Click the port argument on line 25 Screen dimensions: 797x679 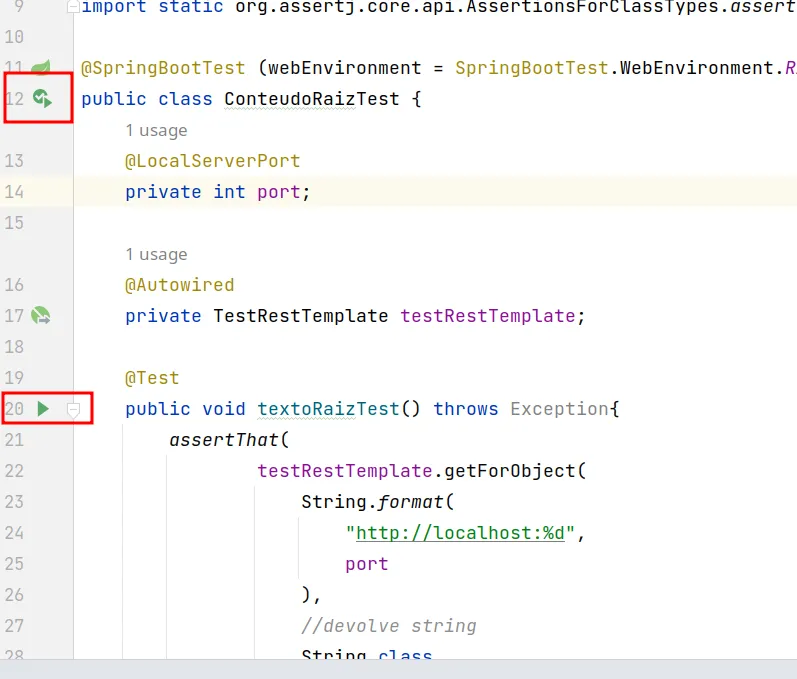[366, 564]
